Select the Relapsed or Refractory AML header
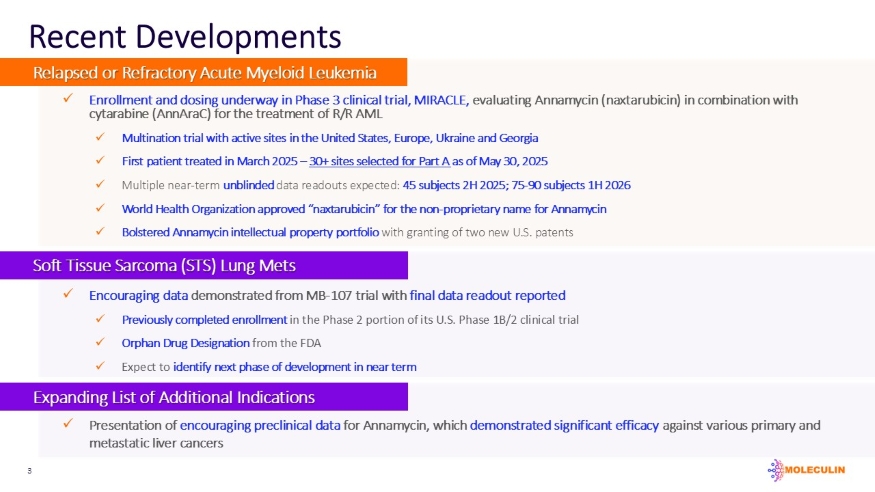Image resolution: width=875 pixels, height=492 pixels. pyautogui.click(x=204, y=72)
